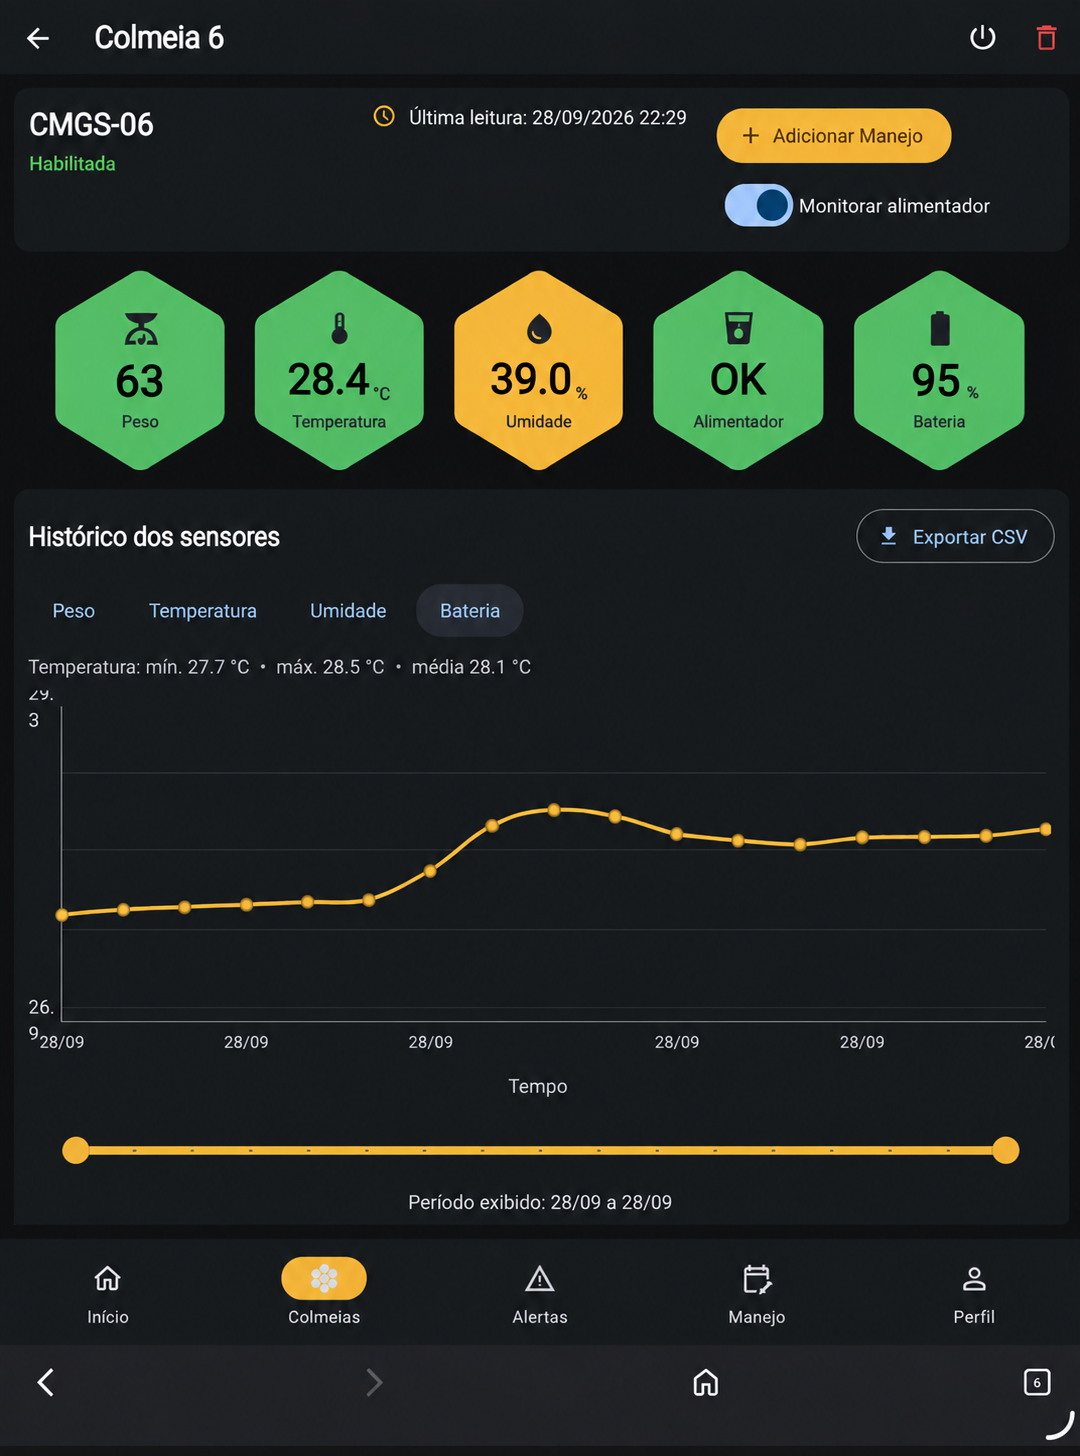Click the first data point on chart
Image resolution: width=1080 pixels, height=1456 pixels.
[62, 915]
